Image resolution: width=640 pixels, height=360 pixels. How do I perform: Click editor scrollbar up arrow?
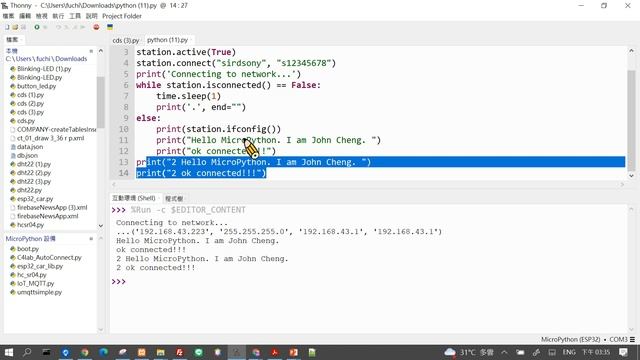click(x=631, y=51)
